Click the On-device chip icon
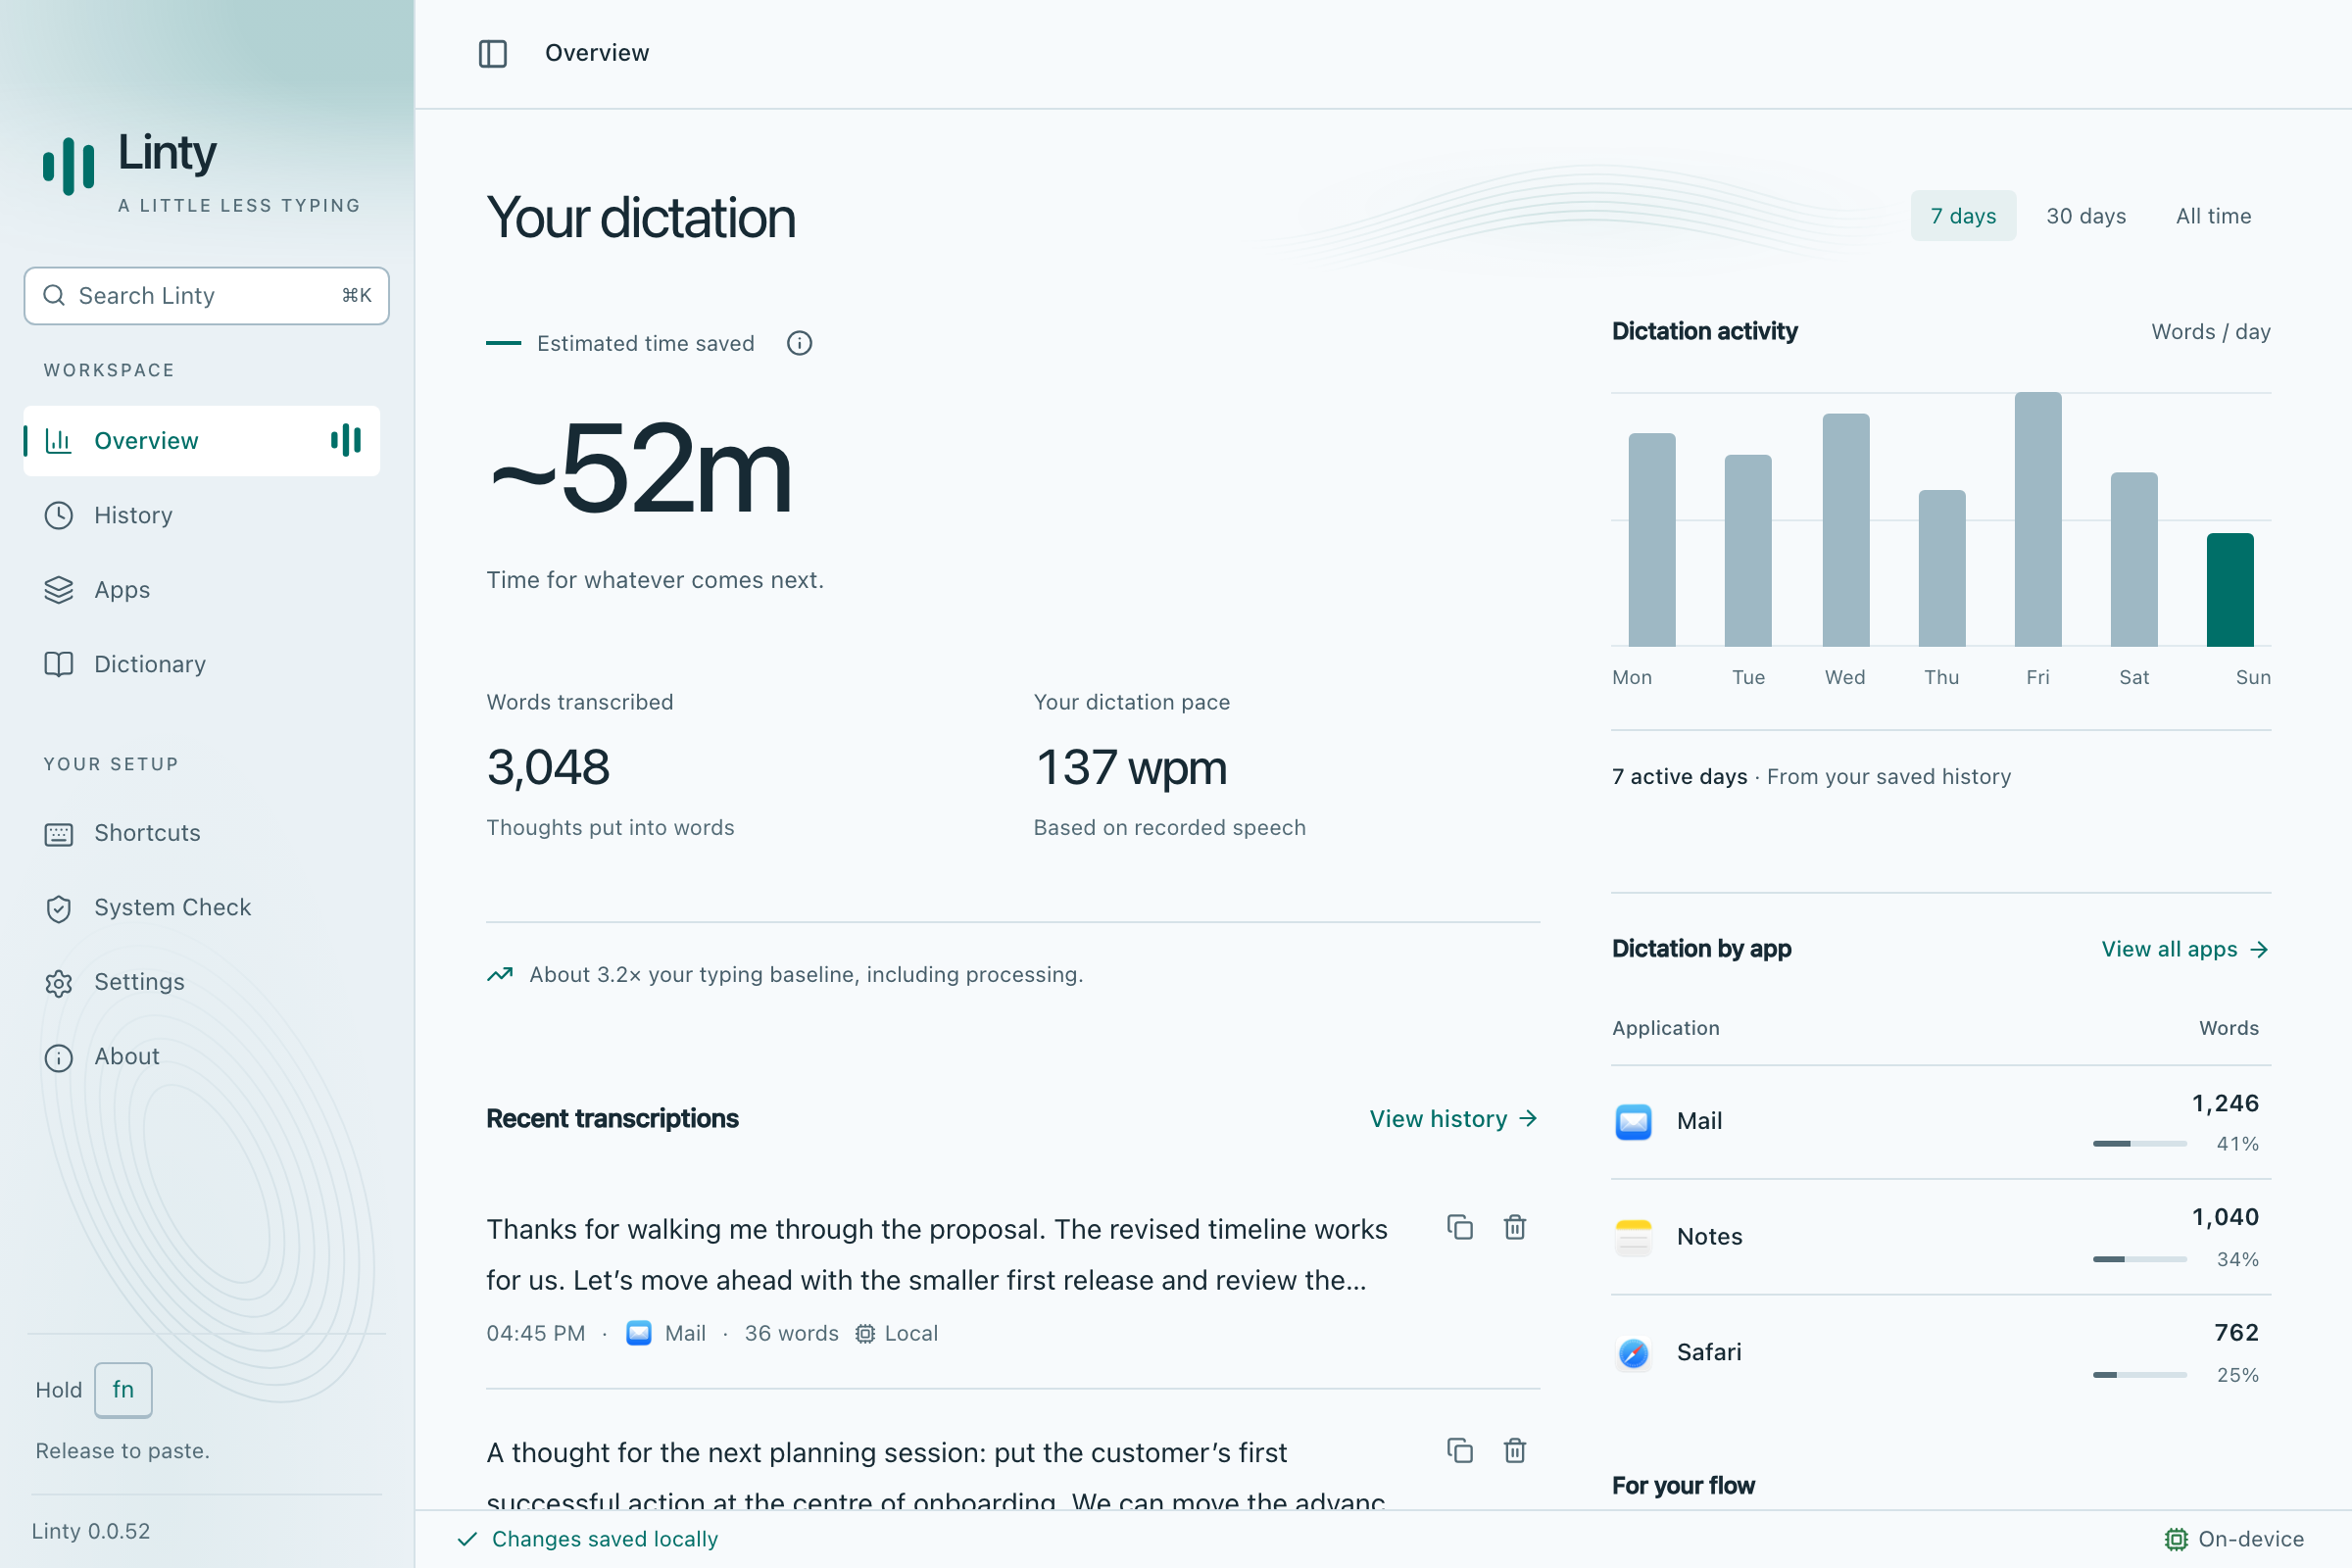Viewport: 2352px width, 1568px height. [2176, 1539]
